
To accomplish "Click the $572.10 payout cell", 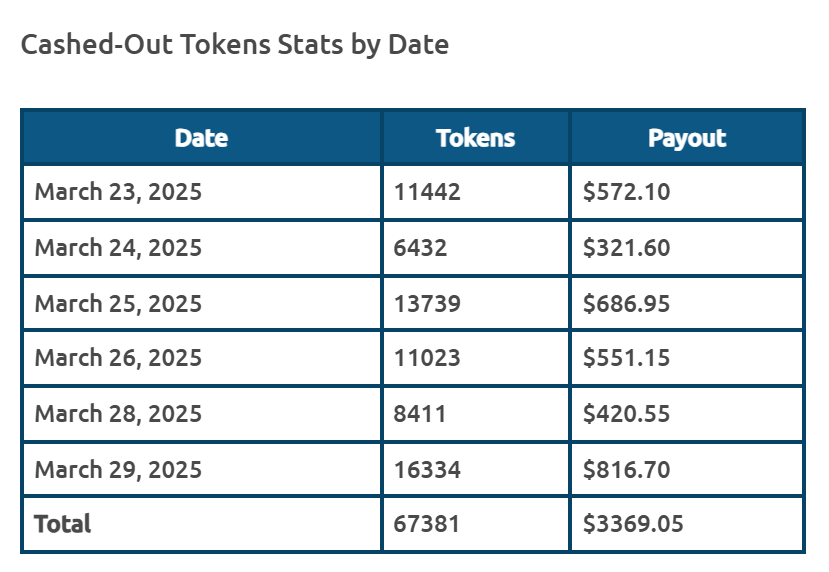I will (x=687, y=192).
